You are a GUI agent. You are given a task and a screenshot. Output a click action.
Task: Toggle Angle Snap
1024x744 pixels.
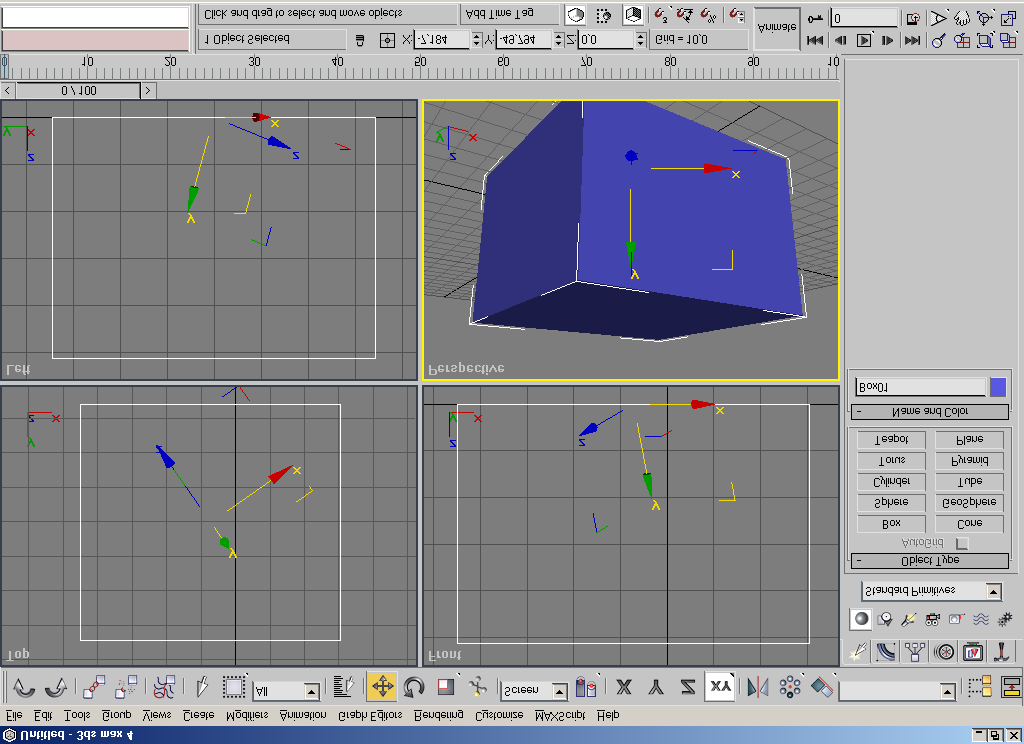tap(684, 14)
